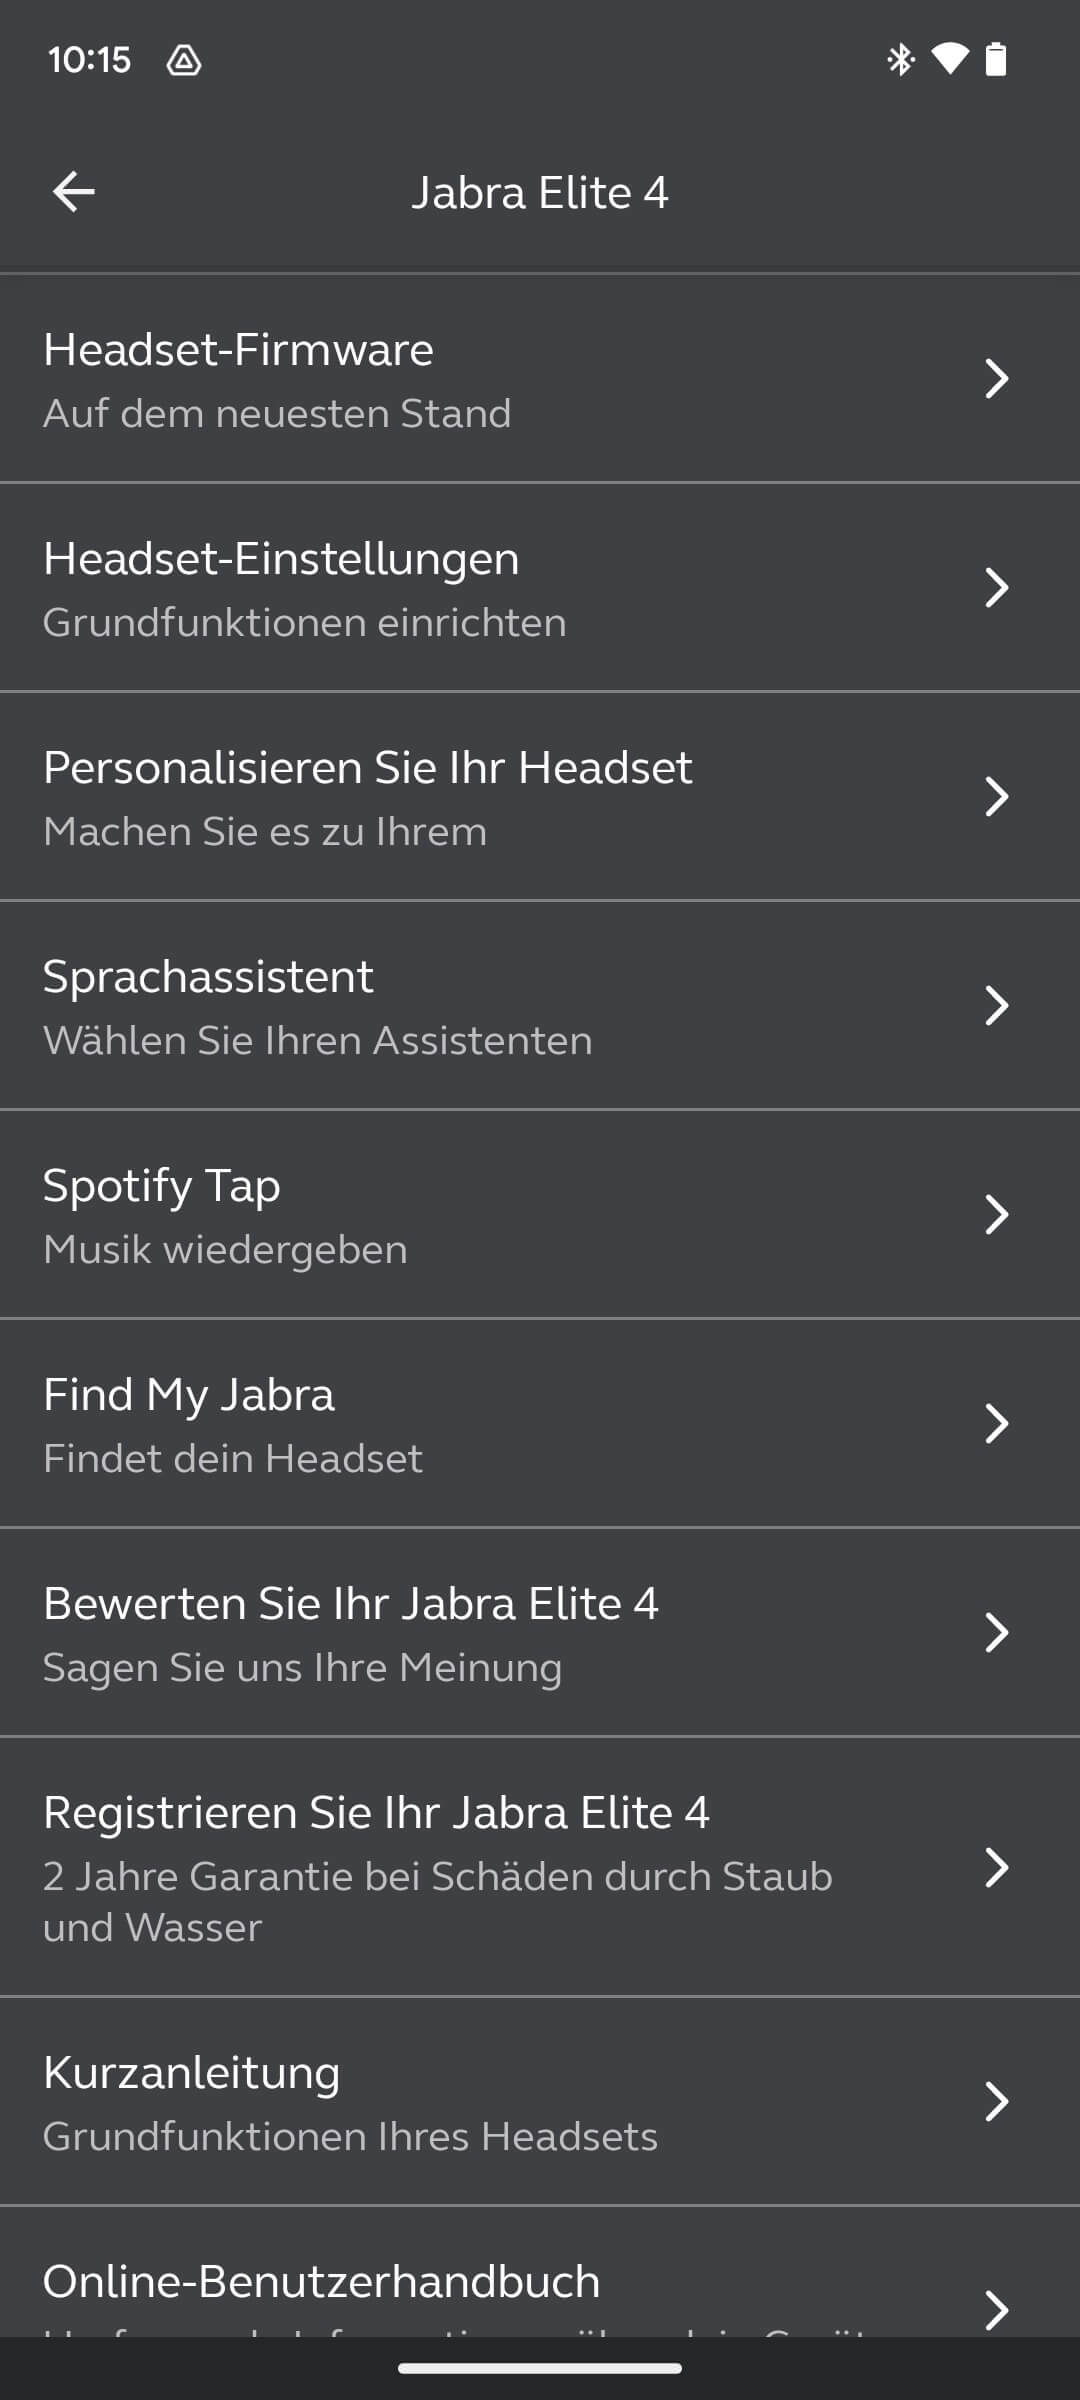
Task: Tap the back arrow icon
Action: (x=74, y=192)
